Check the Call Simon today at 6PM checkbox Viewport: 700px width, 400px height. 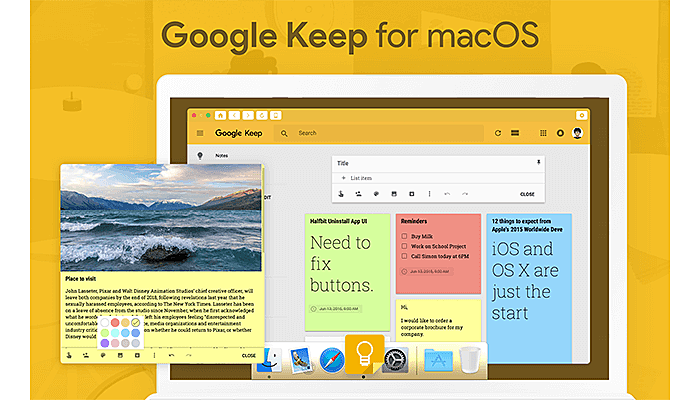tap(404, 256)
